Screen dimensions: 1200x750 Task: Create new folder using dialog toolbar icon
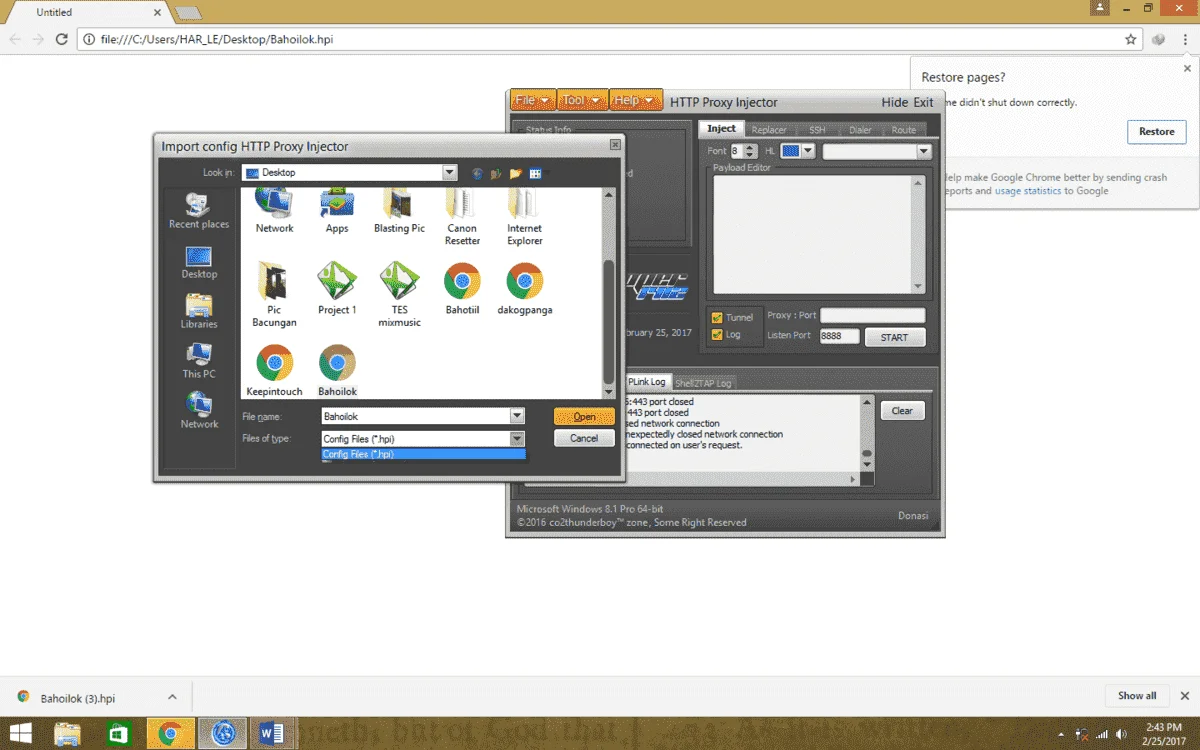(516, 173)
